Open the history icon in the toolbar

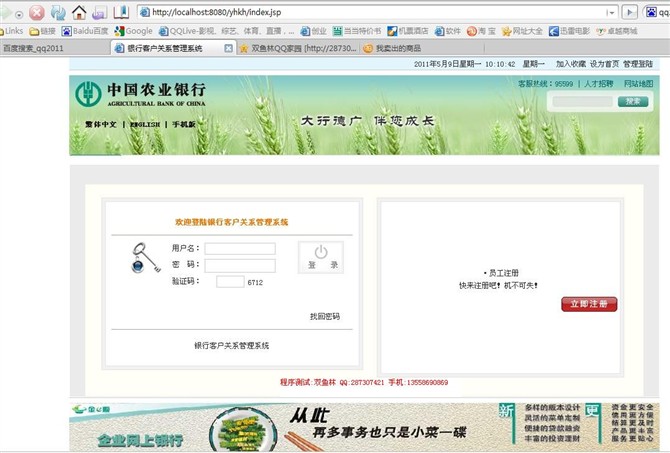point(100,13)
